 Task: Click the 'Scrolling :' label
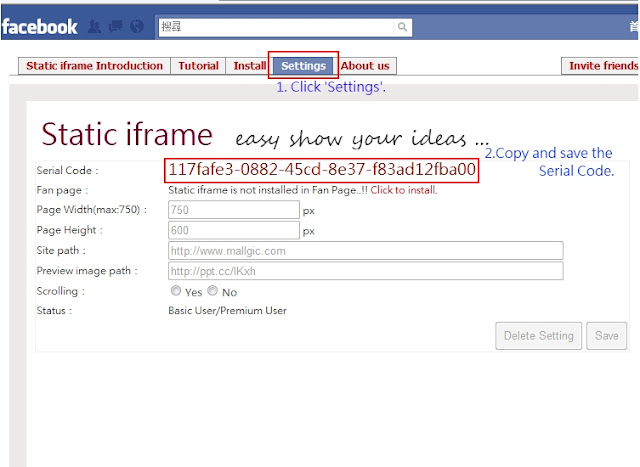(60, 291)
